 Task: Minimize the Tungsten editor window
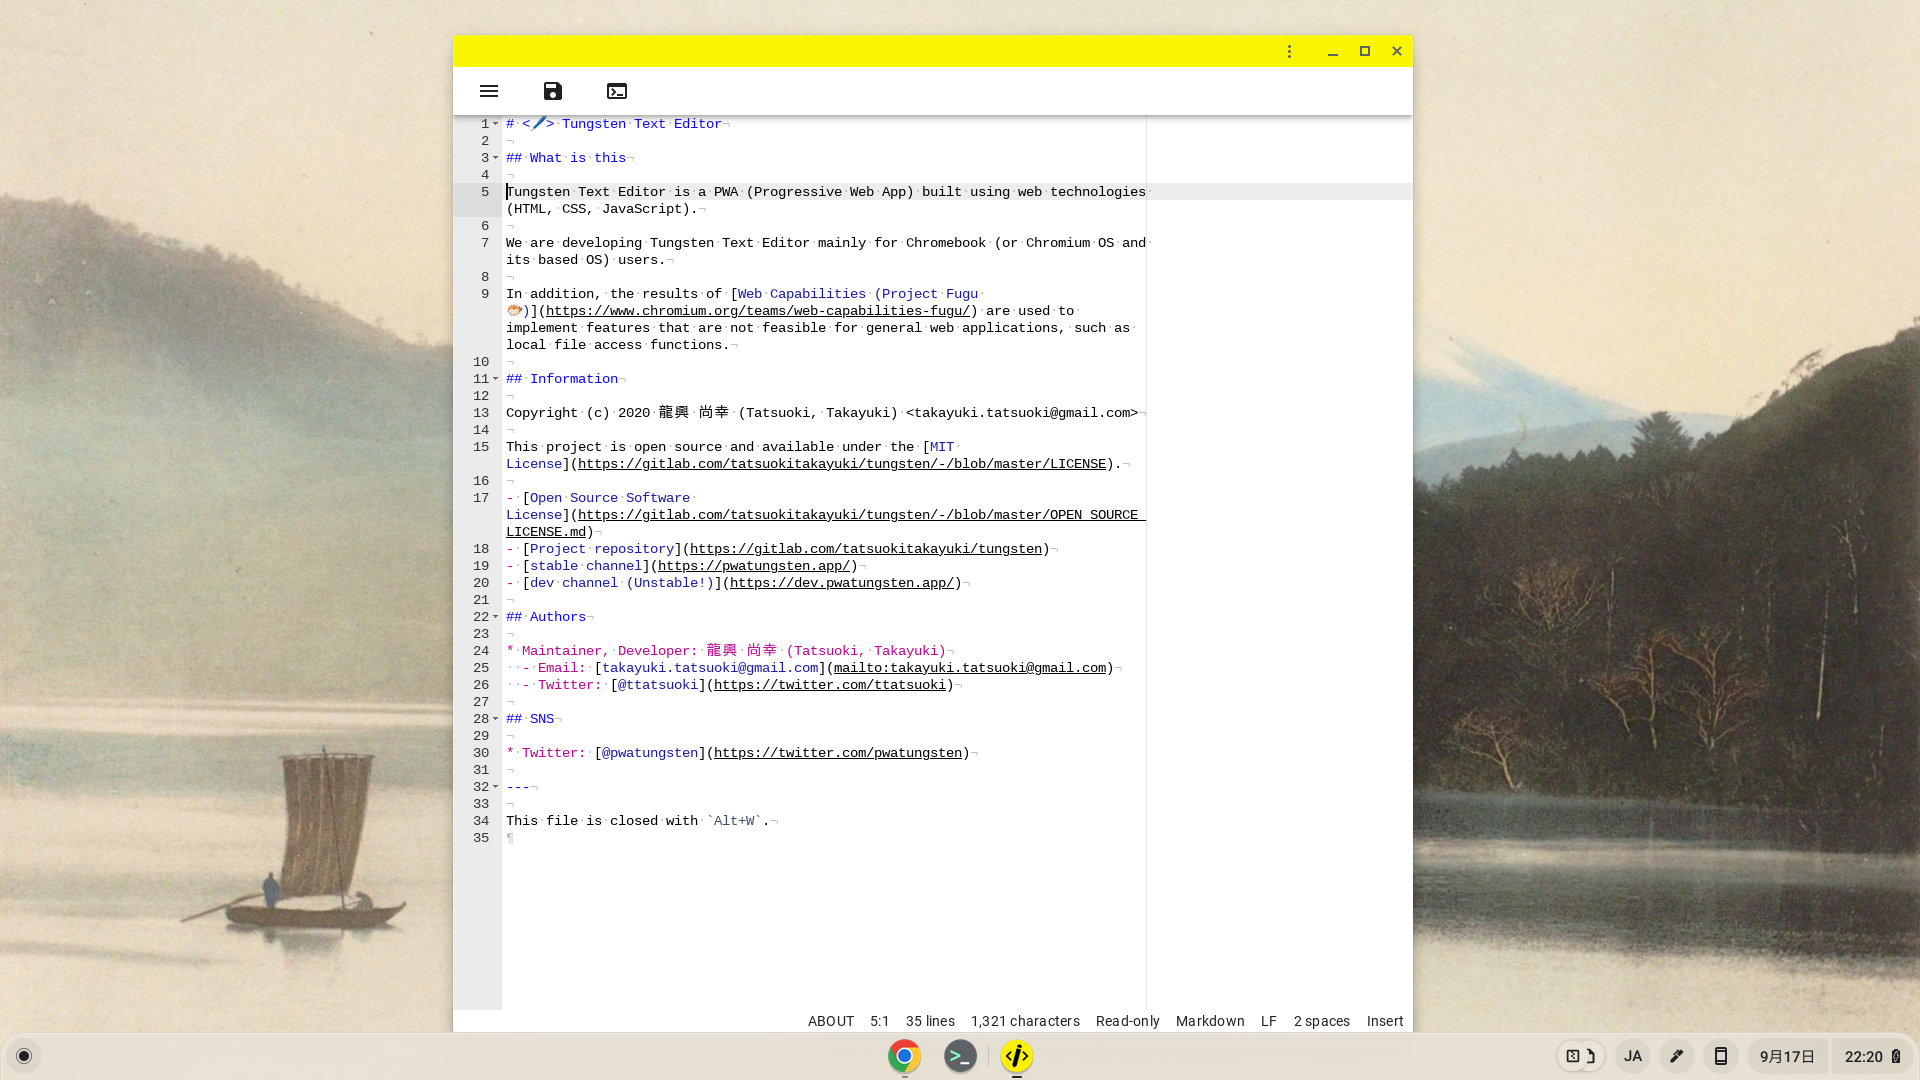coord(1333,51)
